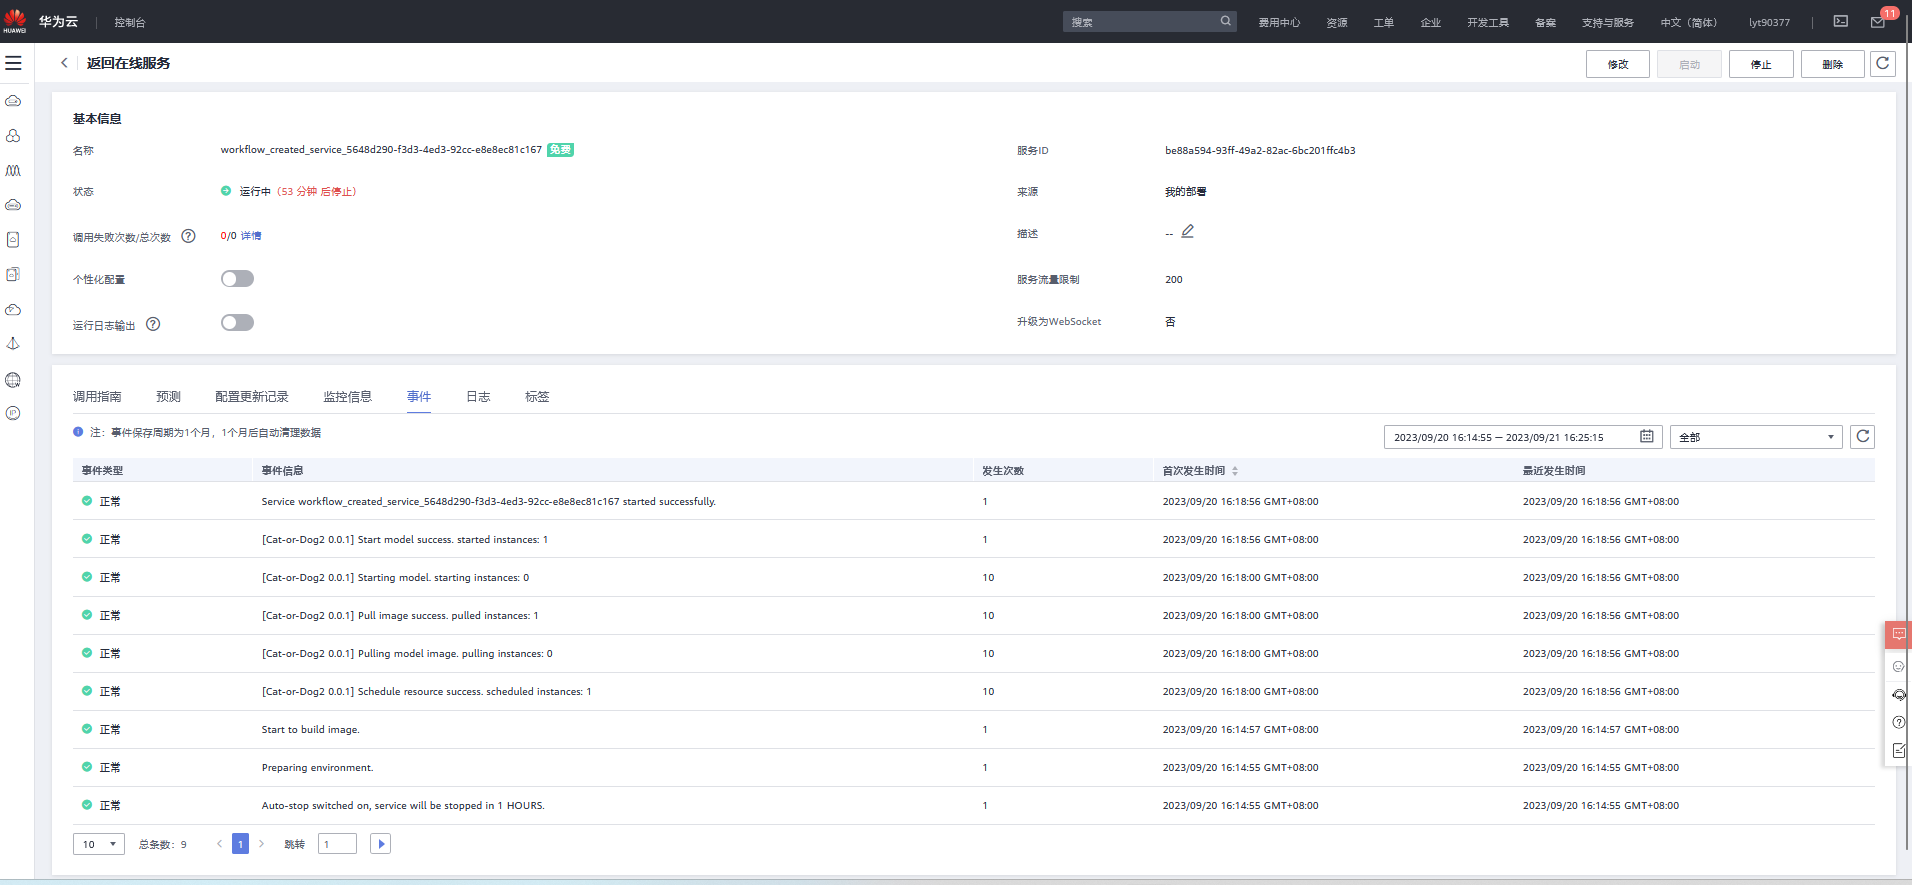Click the 删除 button
The width and height of the screenshot is (1912, 885).
1833,64
